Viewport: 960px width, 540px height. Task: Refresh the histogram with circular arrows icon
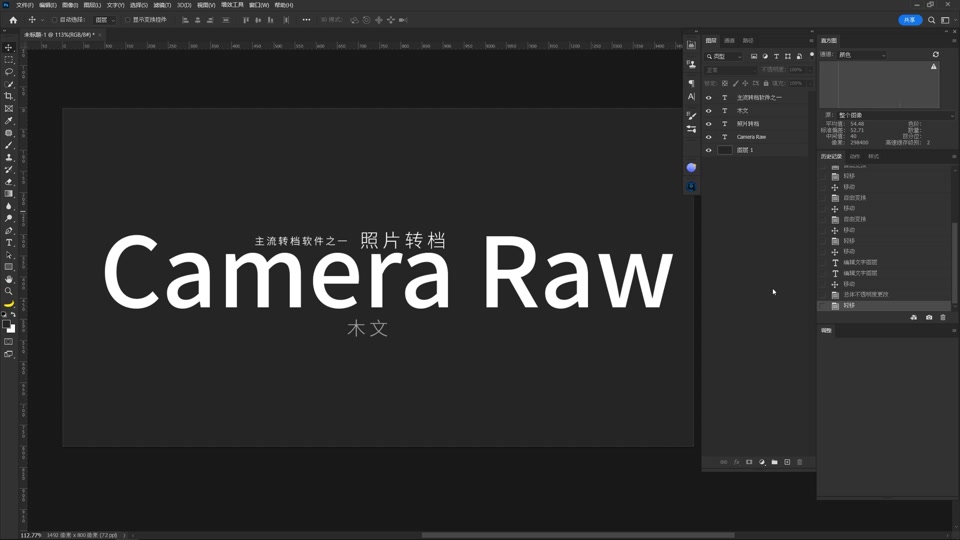point(936,54)
